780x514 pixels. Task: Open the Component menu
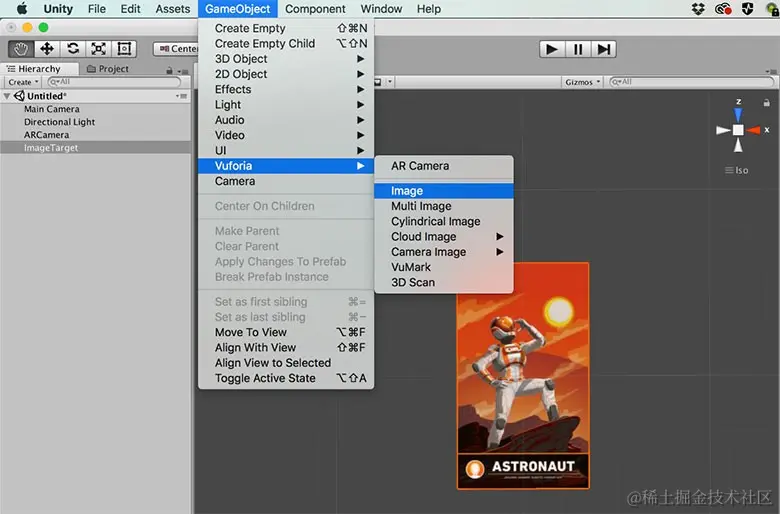pos(315,9)
